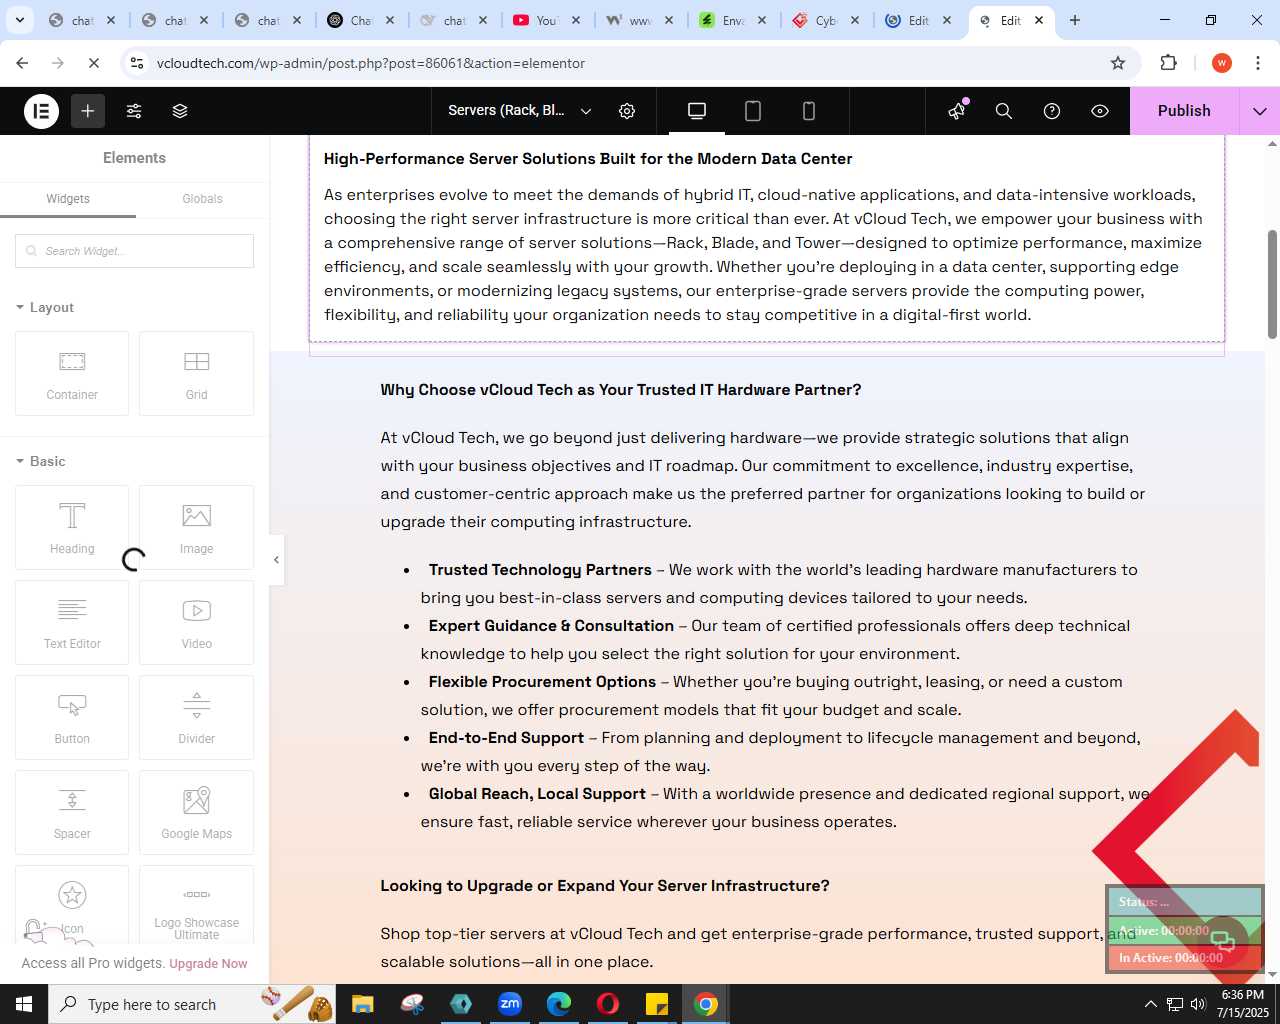Switch to Mobile responsive view
The width and height of the screenshot is (1280, 1024).
coord(809,111)
